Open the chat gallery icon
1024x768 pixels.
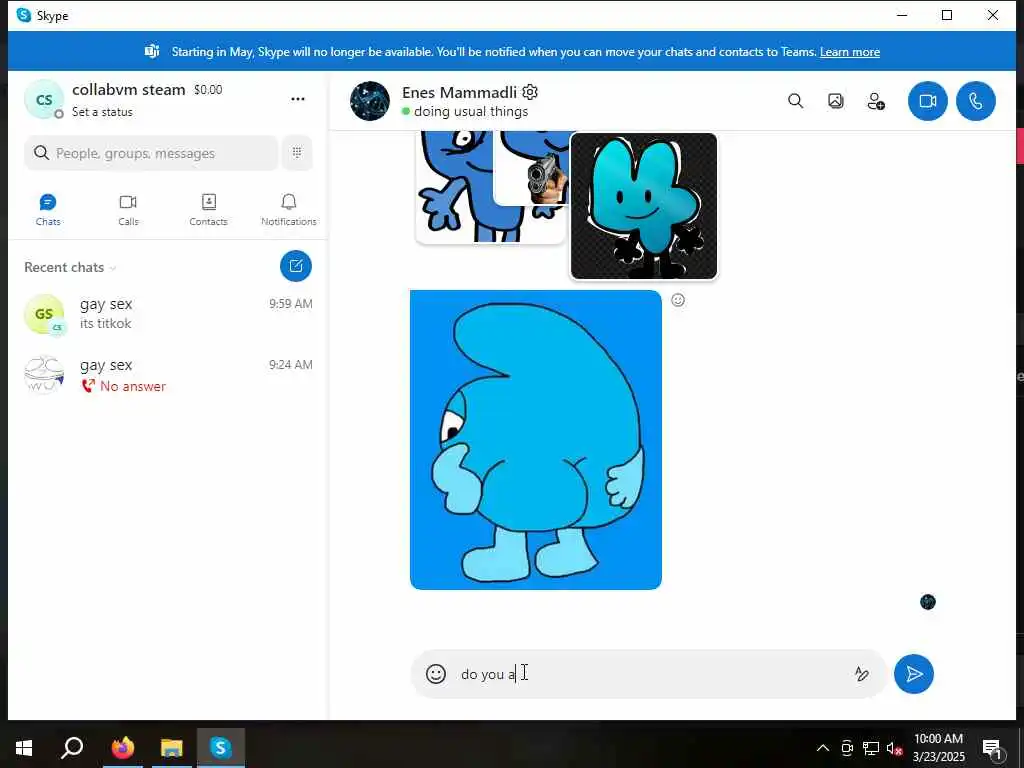coord(835,101)
